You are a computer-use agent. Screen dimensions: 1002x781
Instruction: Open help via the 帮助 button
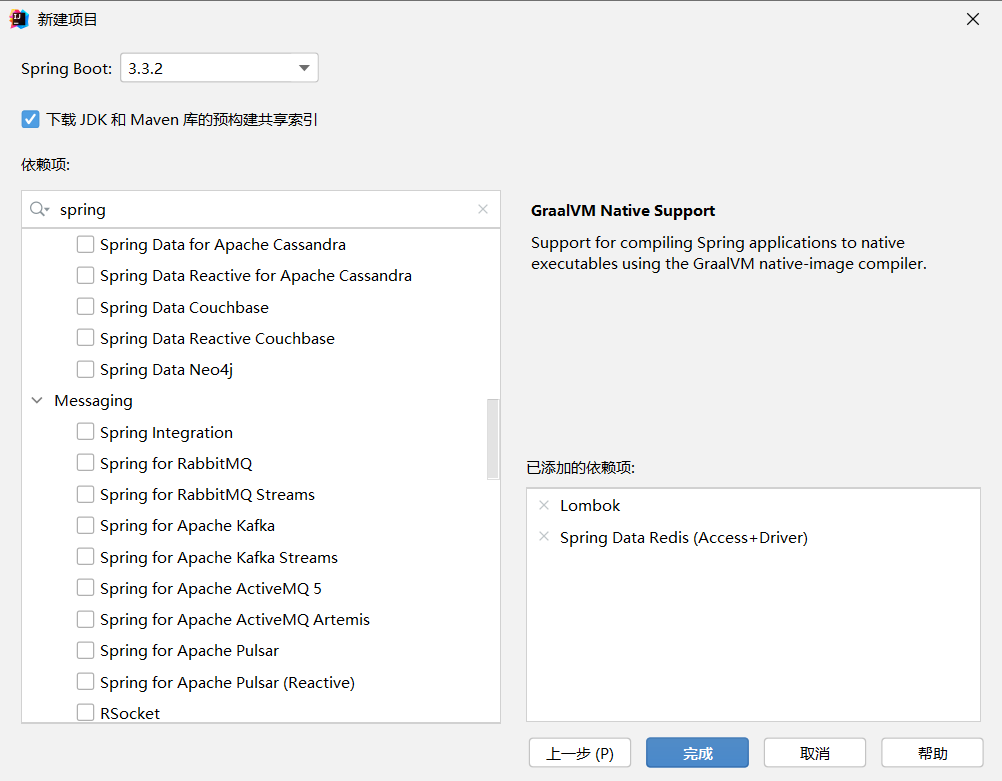(932, 752)
